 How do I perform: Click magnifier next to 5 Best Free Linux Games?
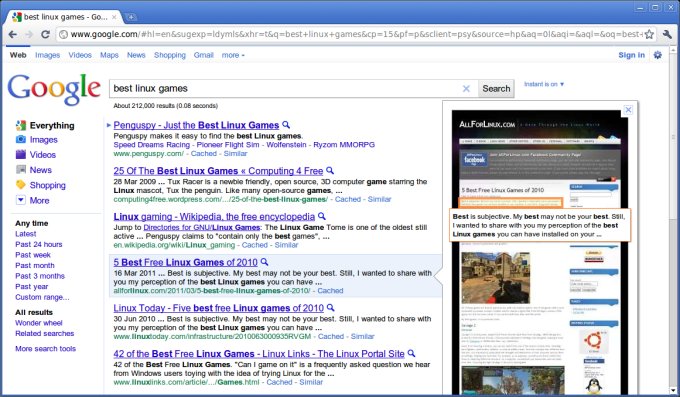pyautogui.click(x=265, y=262)
